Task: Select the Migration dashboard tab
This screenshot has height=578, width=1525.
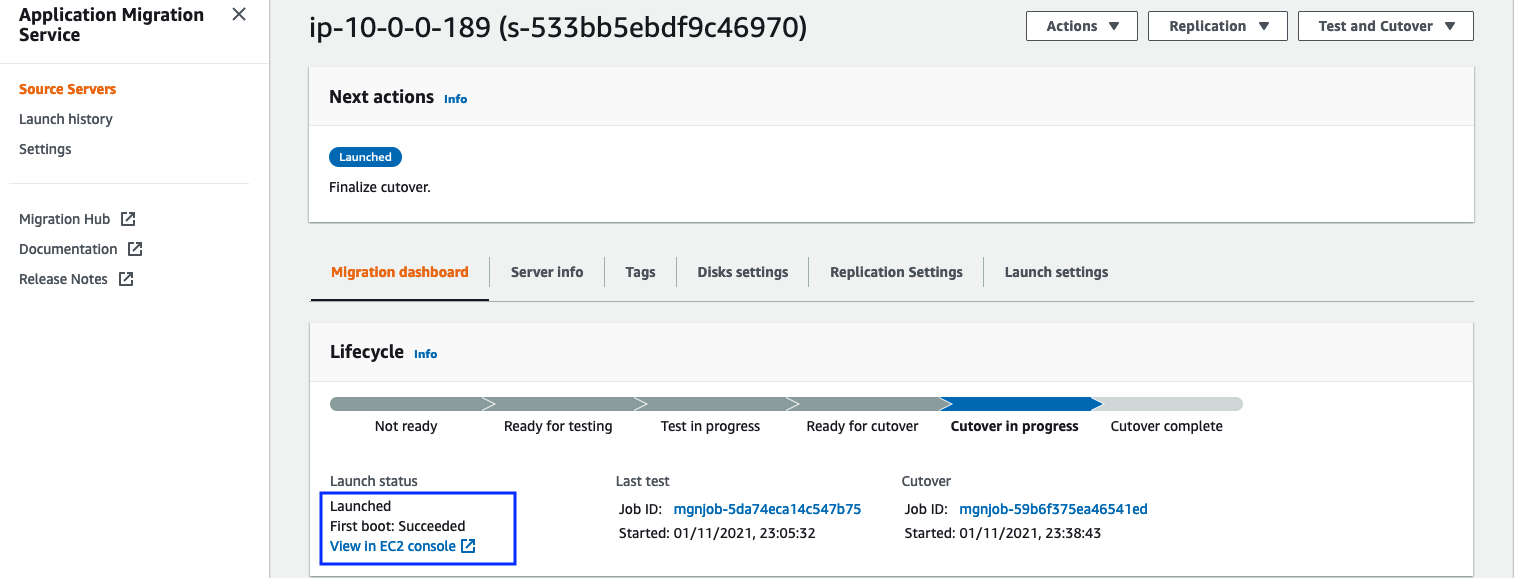Action: pos(400,272)
